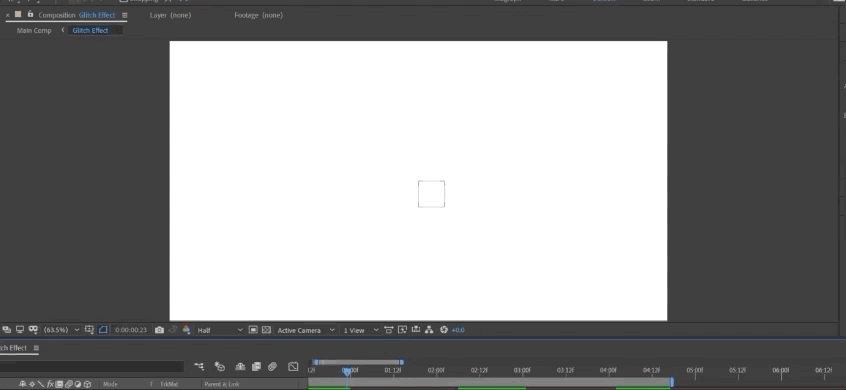
Task: Toggle Draft 3D in the timeline
Action: [x=220, y=367]
